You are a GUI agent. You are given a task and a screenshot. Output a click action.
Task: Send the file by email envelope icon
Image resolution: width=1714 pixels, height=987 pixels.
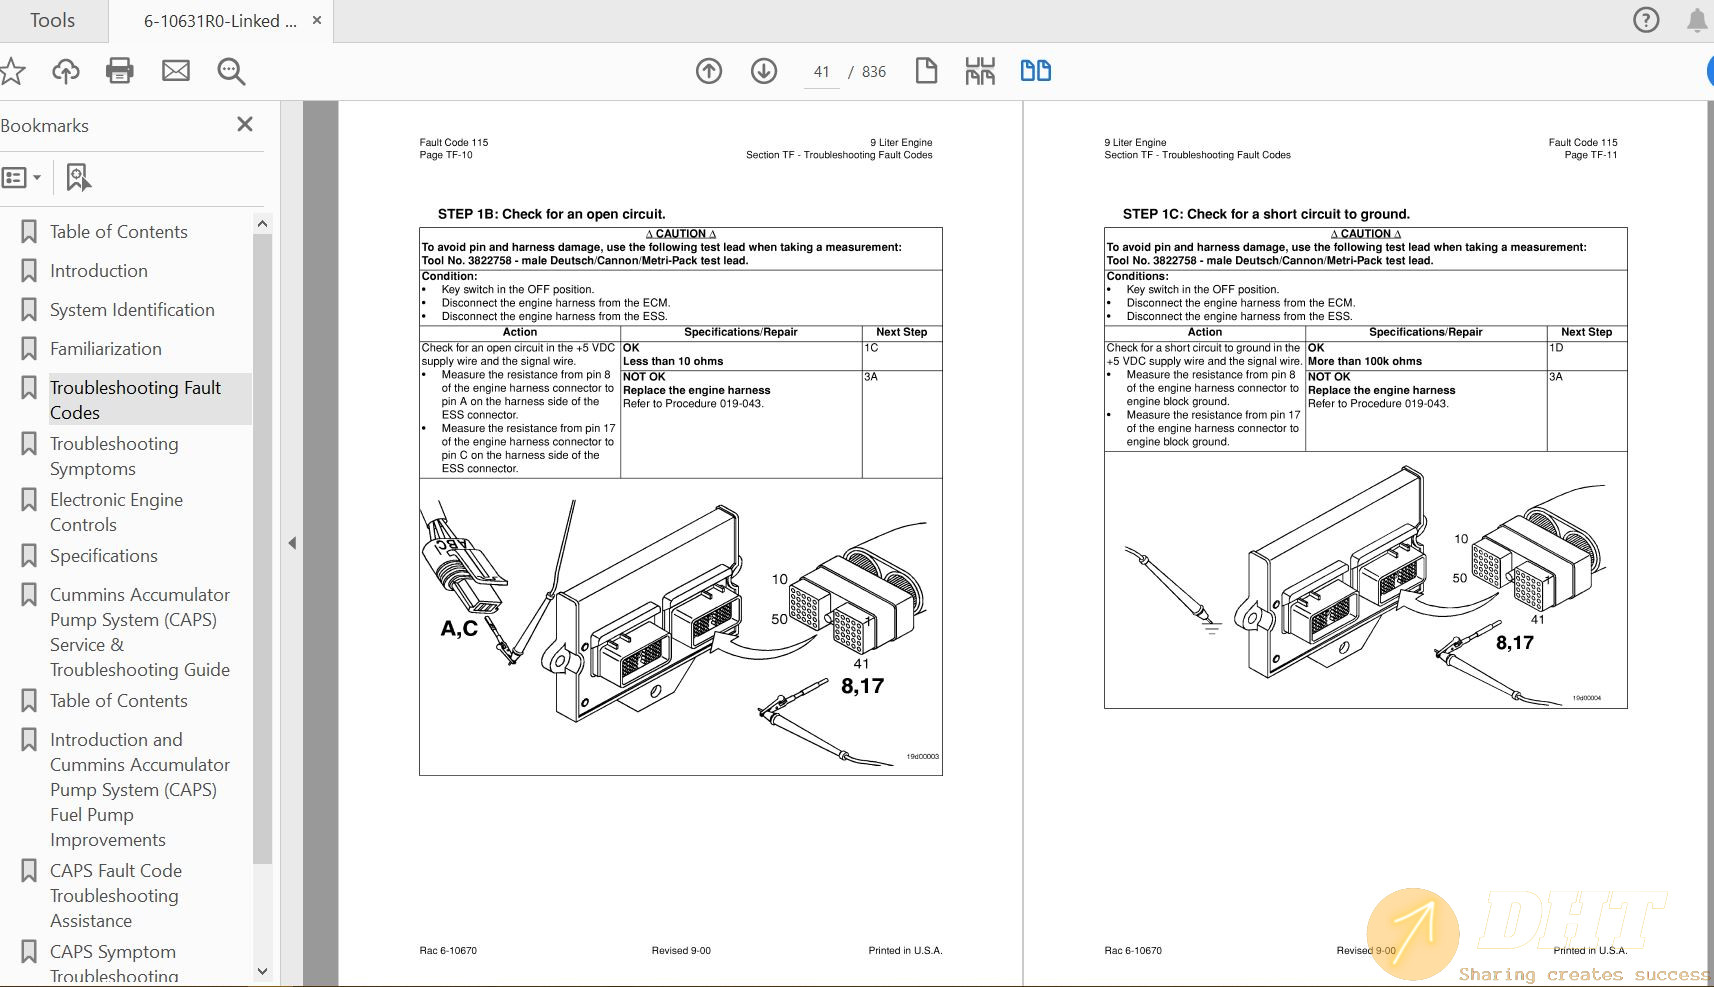[176, 71]
